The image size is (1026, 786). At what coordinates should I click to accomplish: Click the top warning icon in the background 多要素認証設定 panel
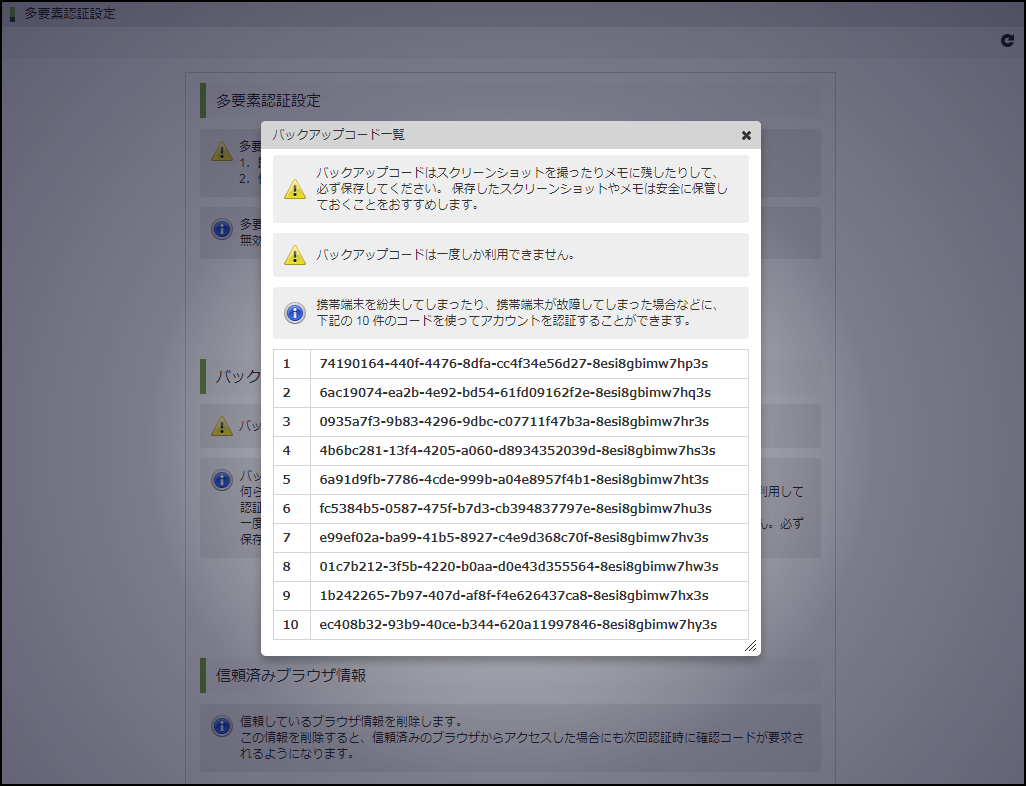[222, 151]
